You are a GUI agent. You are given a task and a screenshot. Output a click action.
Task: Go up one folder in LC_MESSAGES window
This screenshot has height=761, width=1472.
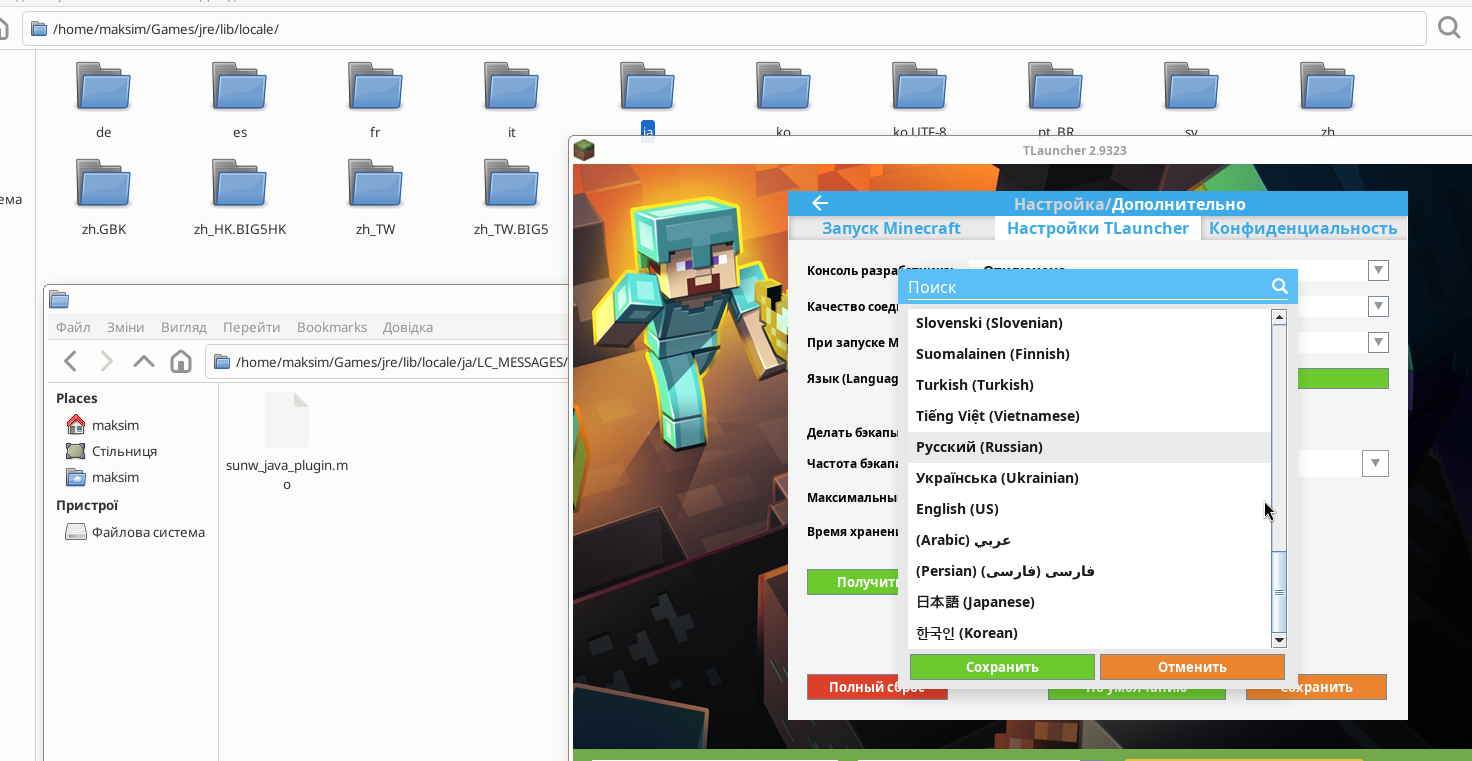tap(144, 361)
